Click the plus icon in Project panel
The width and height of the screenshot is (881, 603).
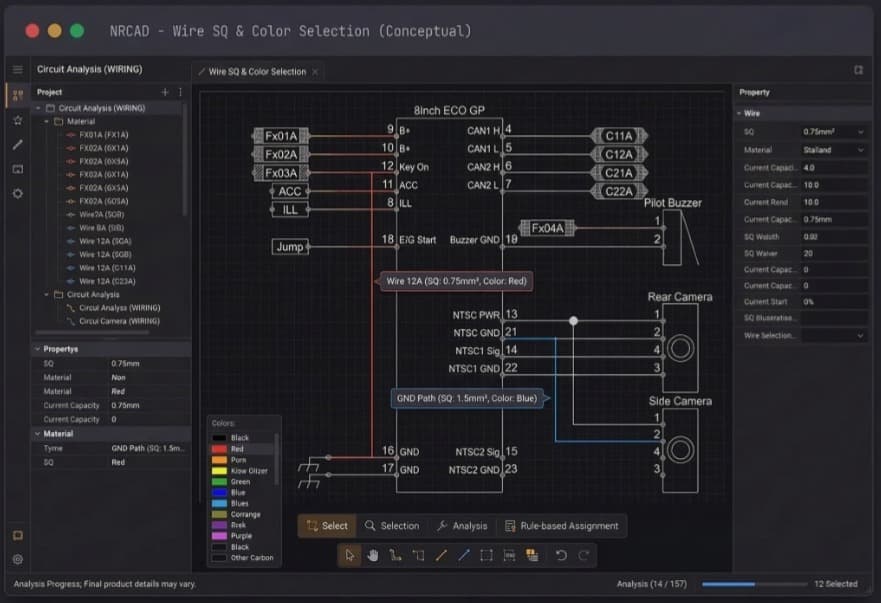click(165, 92)
